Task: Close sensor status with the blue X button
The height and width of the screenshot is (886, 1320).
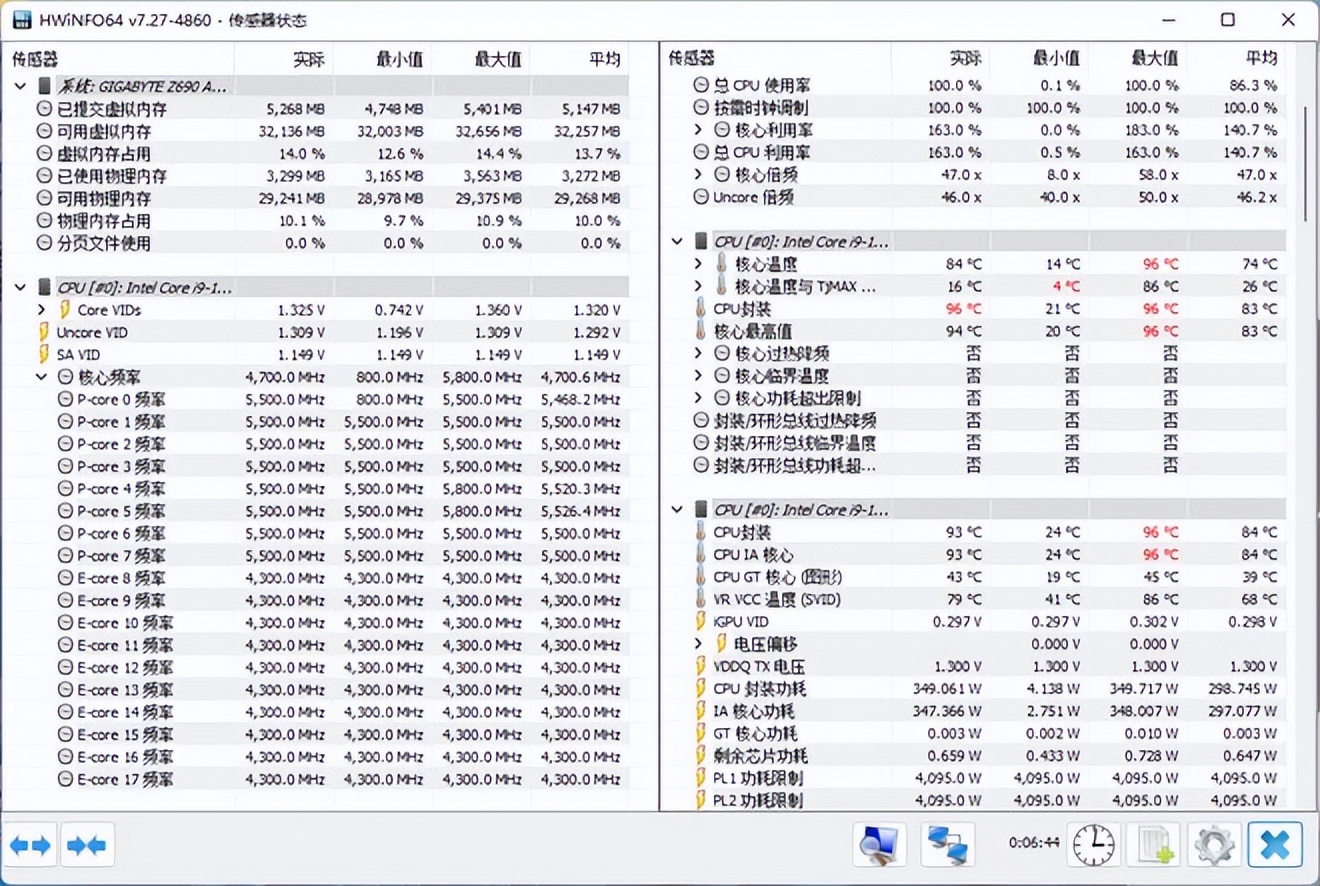Action: tap(1275, 845)
